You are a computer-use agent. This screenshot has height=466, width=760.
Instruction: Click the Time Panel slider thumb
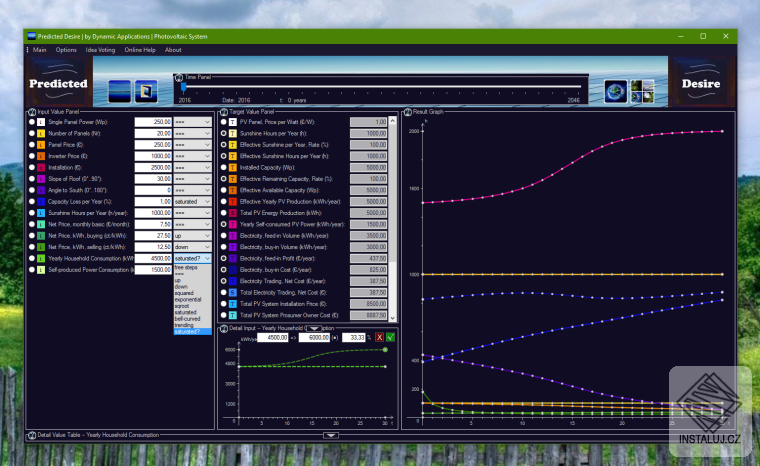click(x=184, y=87)
